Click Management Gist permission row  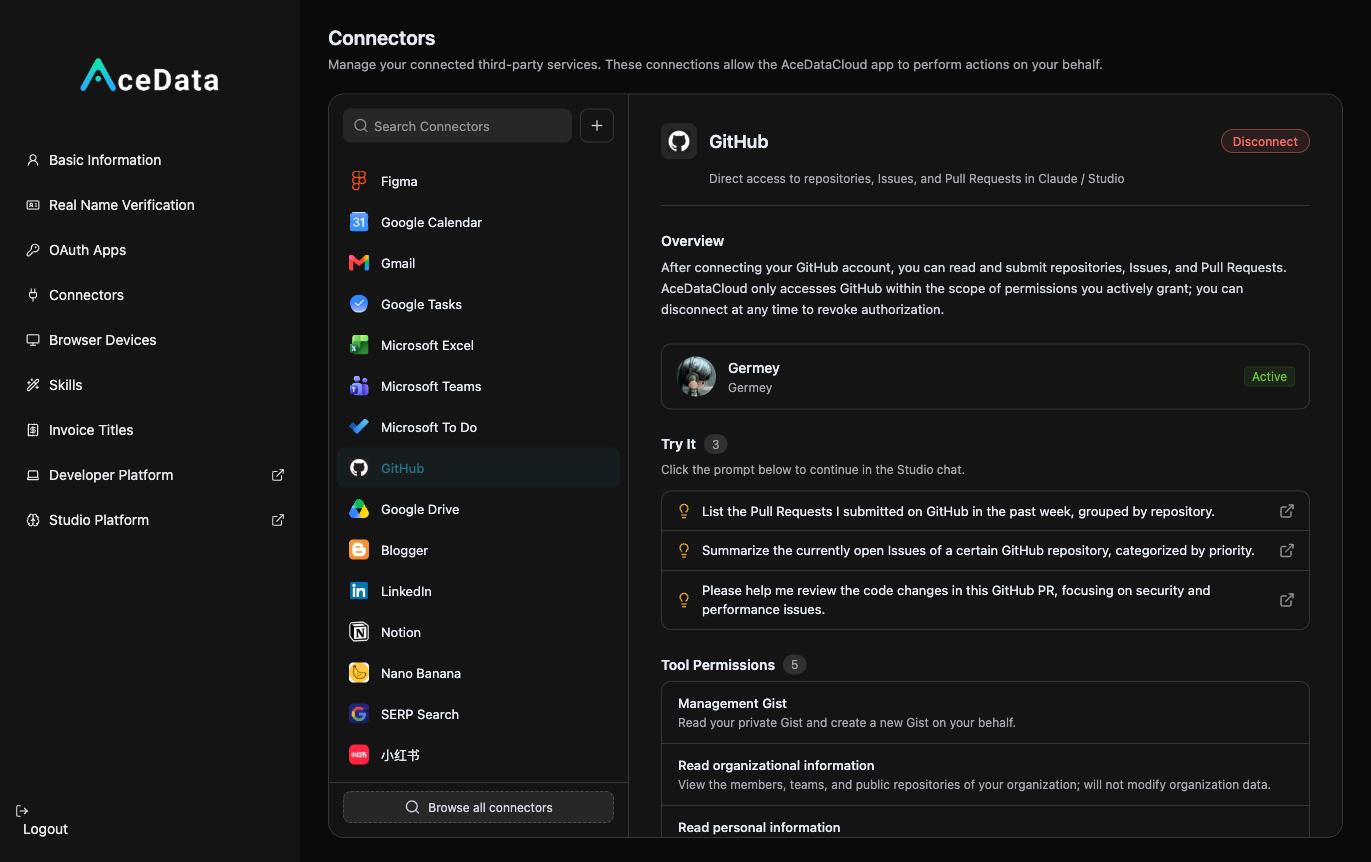tap(985, 713)
